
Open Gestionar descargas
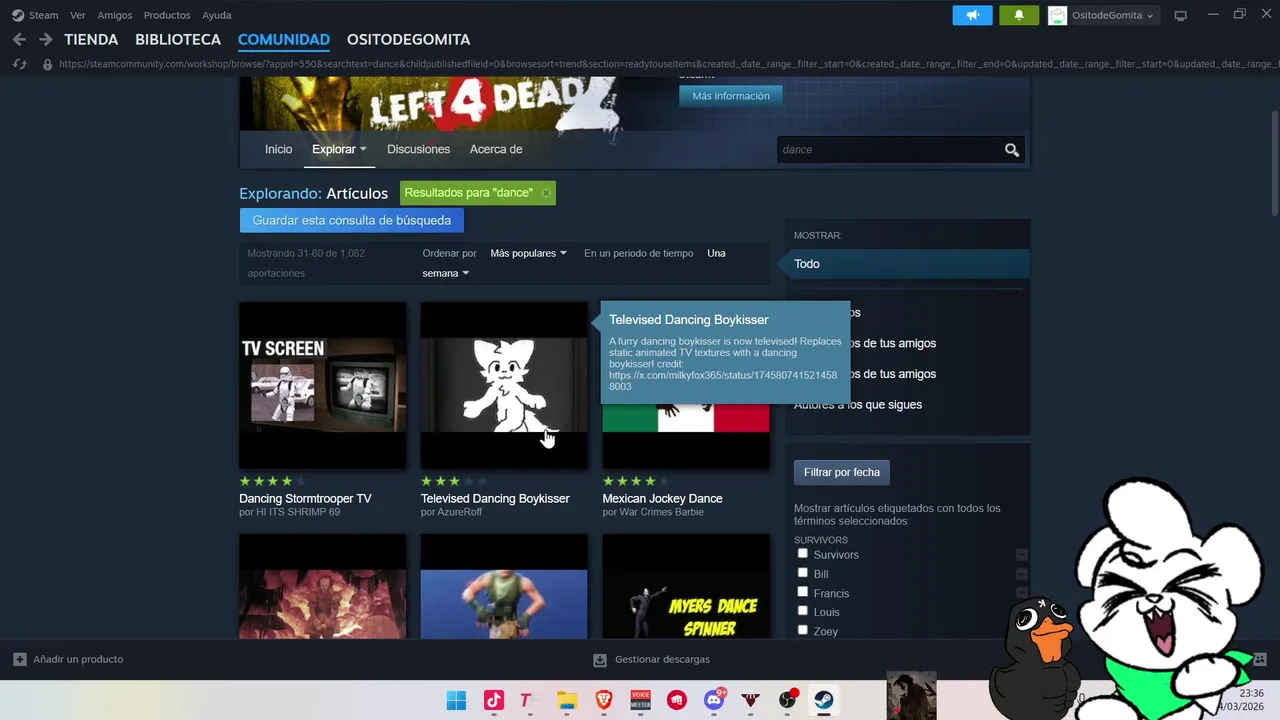point(662,660)
